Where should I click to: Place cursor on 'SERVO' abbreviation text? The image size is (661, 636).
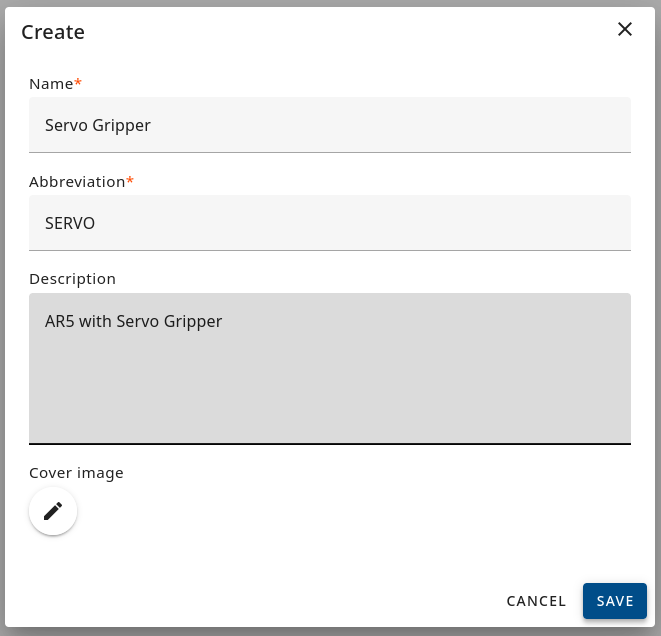pyautogui.click(x=70, y=223)
